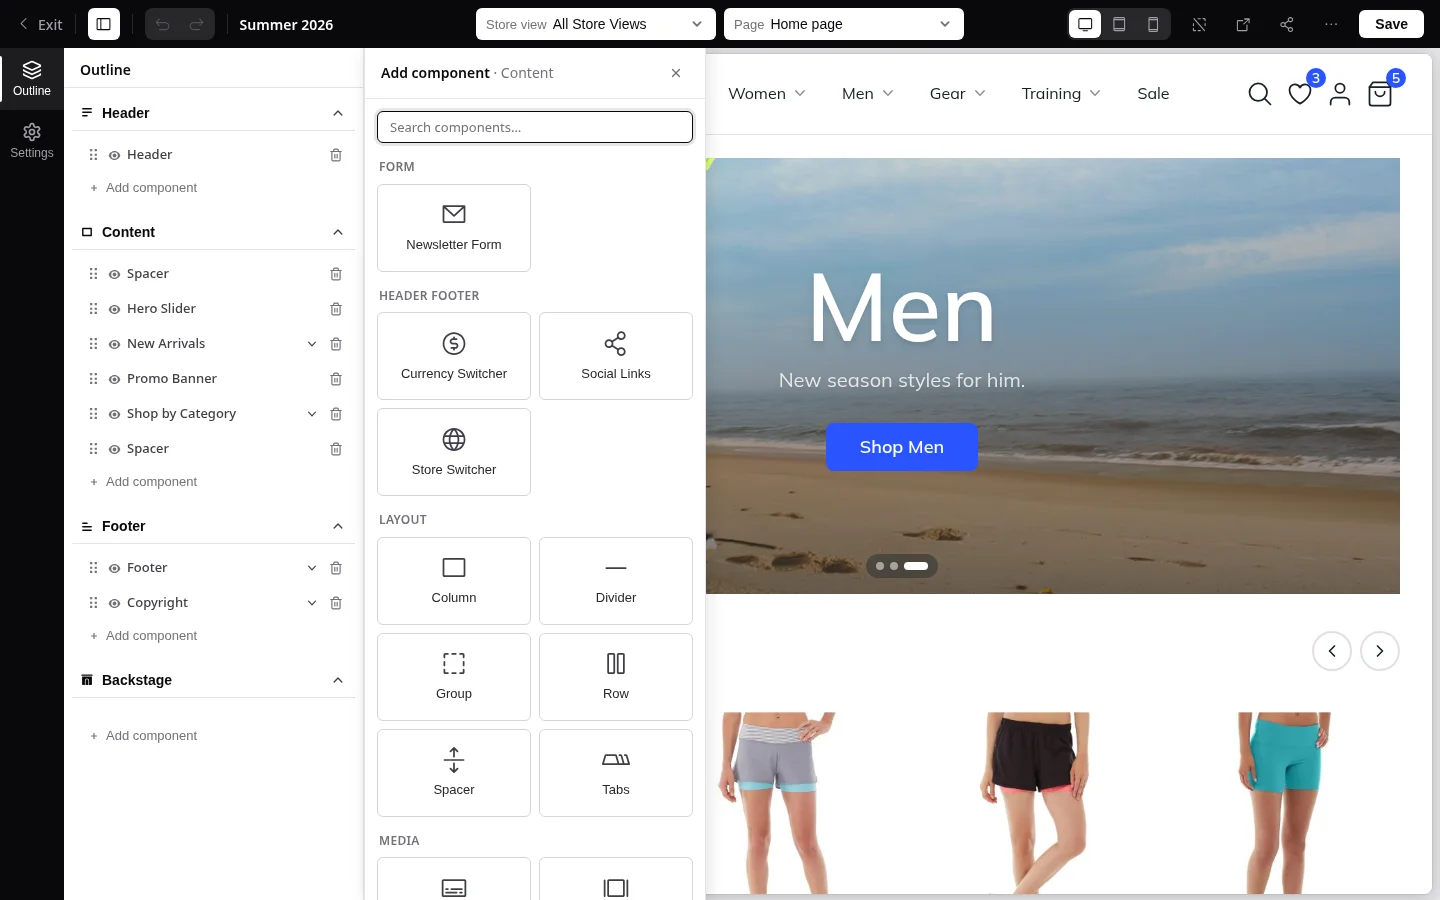Exit the theme editor
Screen dimensions: 1440x900
(x=40, y=24)
